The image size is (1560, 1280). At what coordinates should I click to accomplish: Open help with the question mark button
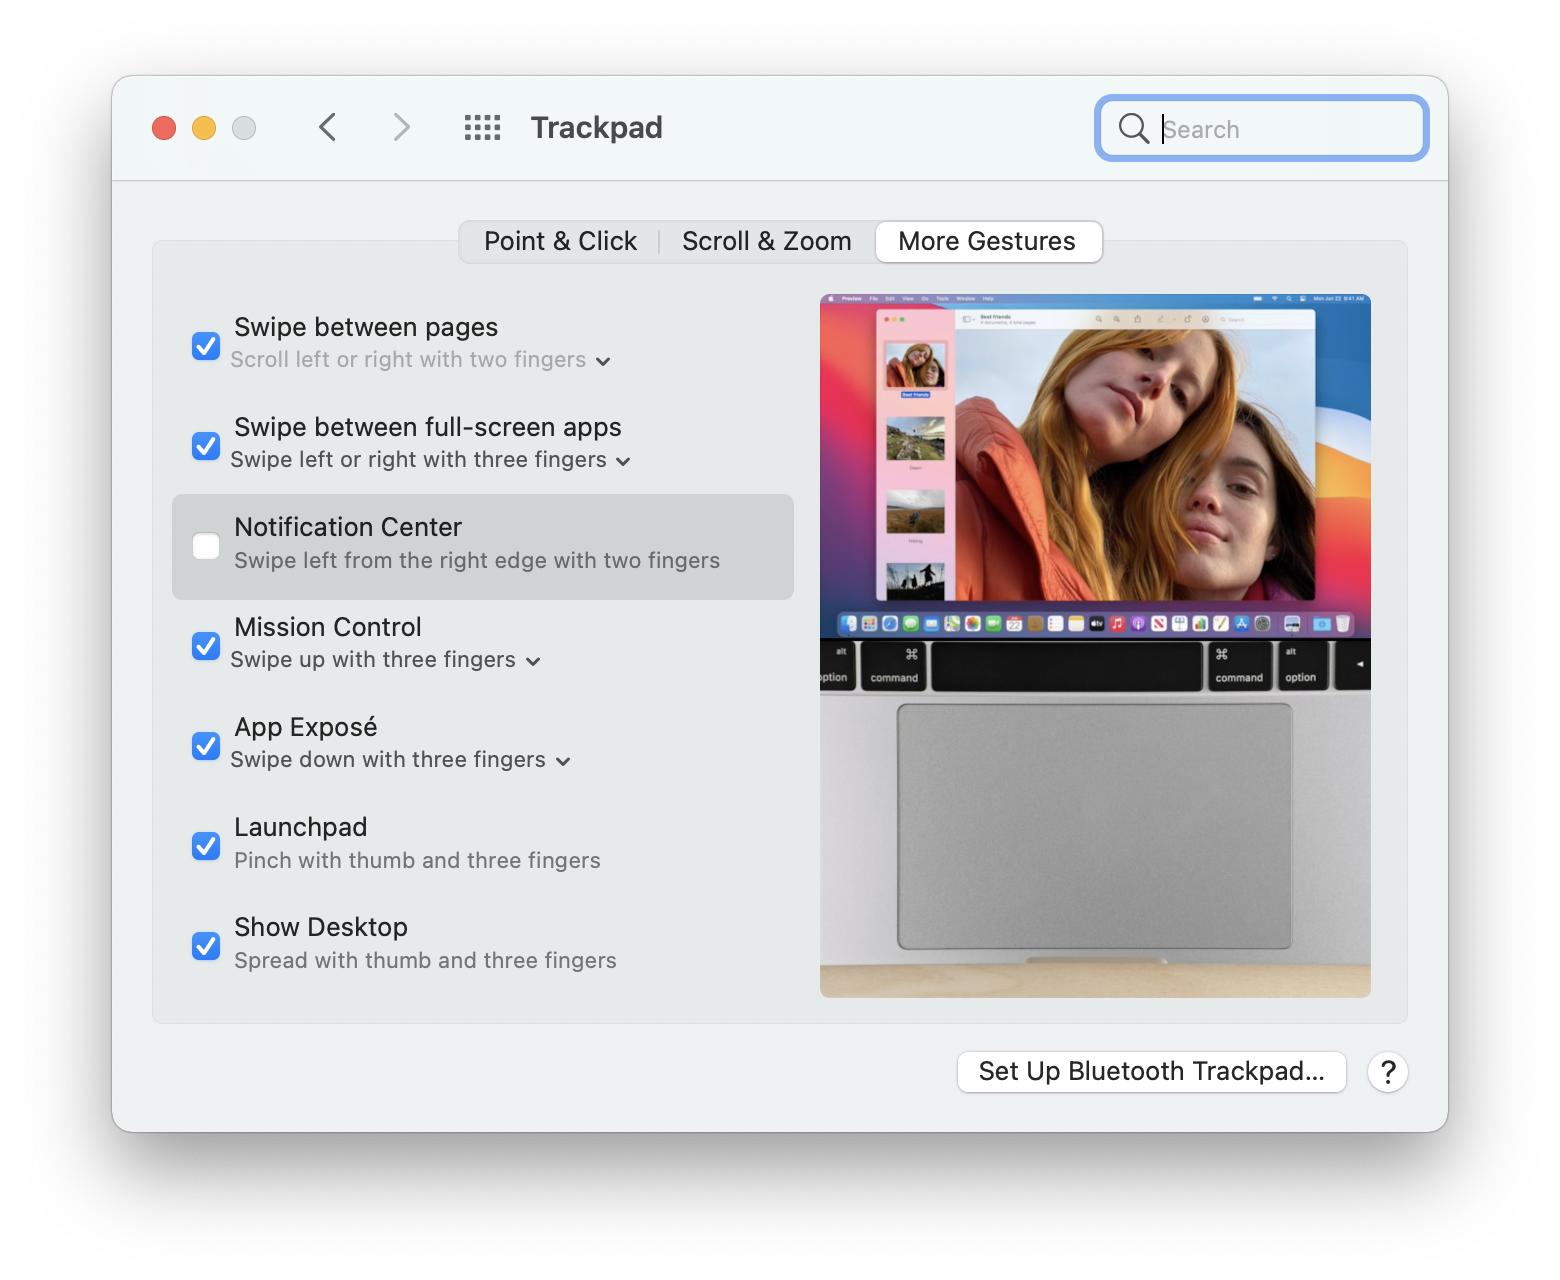pyautogui.click(x=1388, y=1072)
